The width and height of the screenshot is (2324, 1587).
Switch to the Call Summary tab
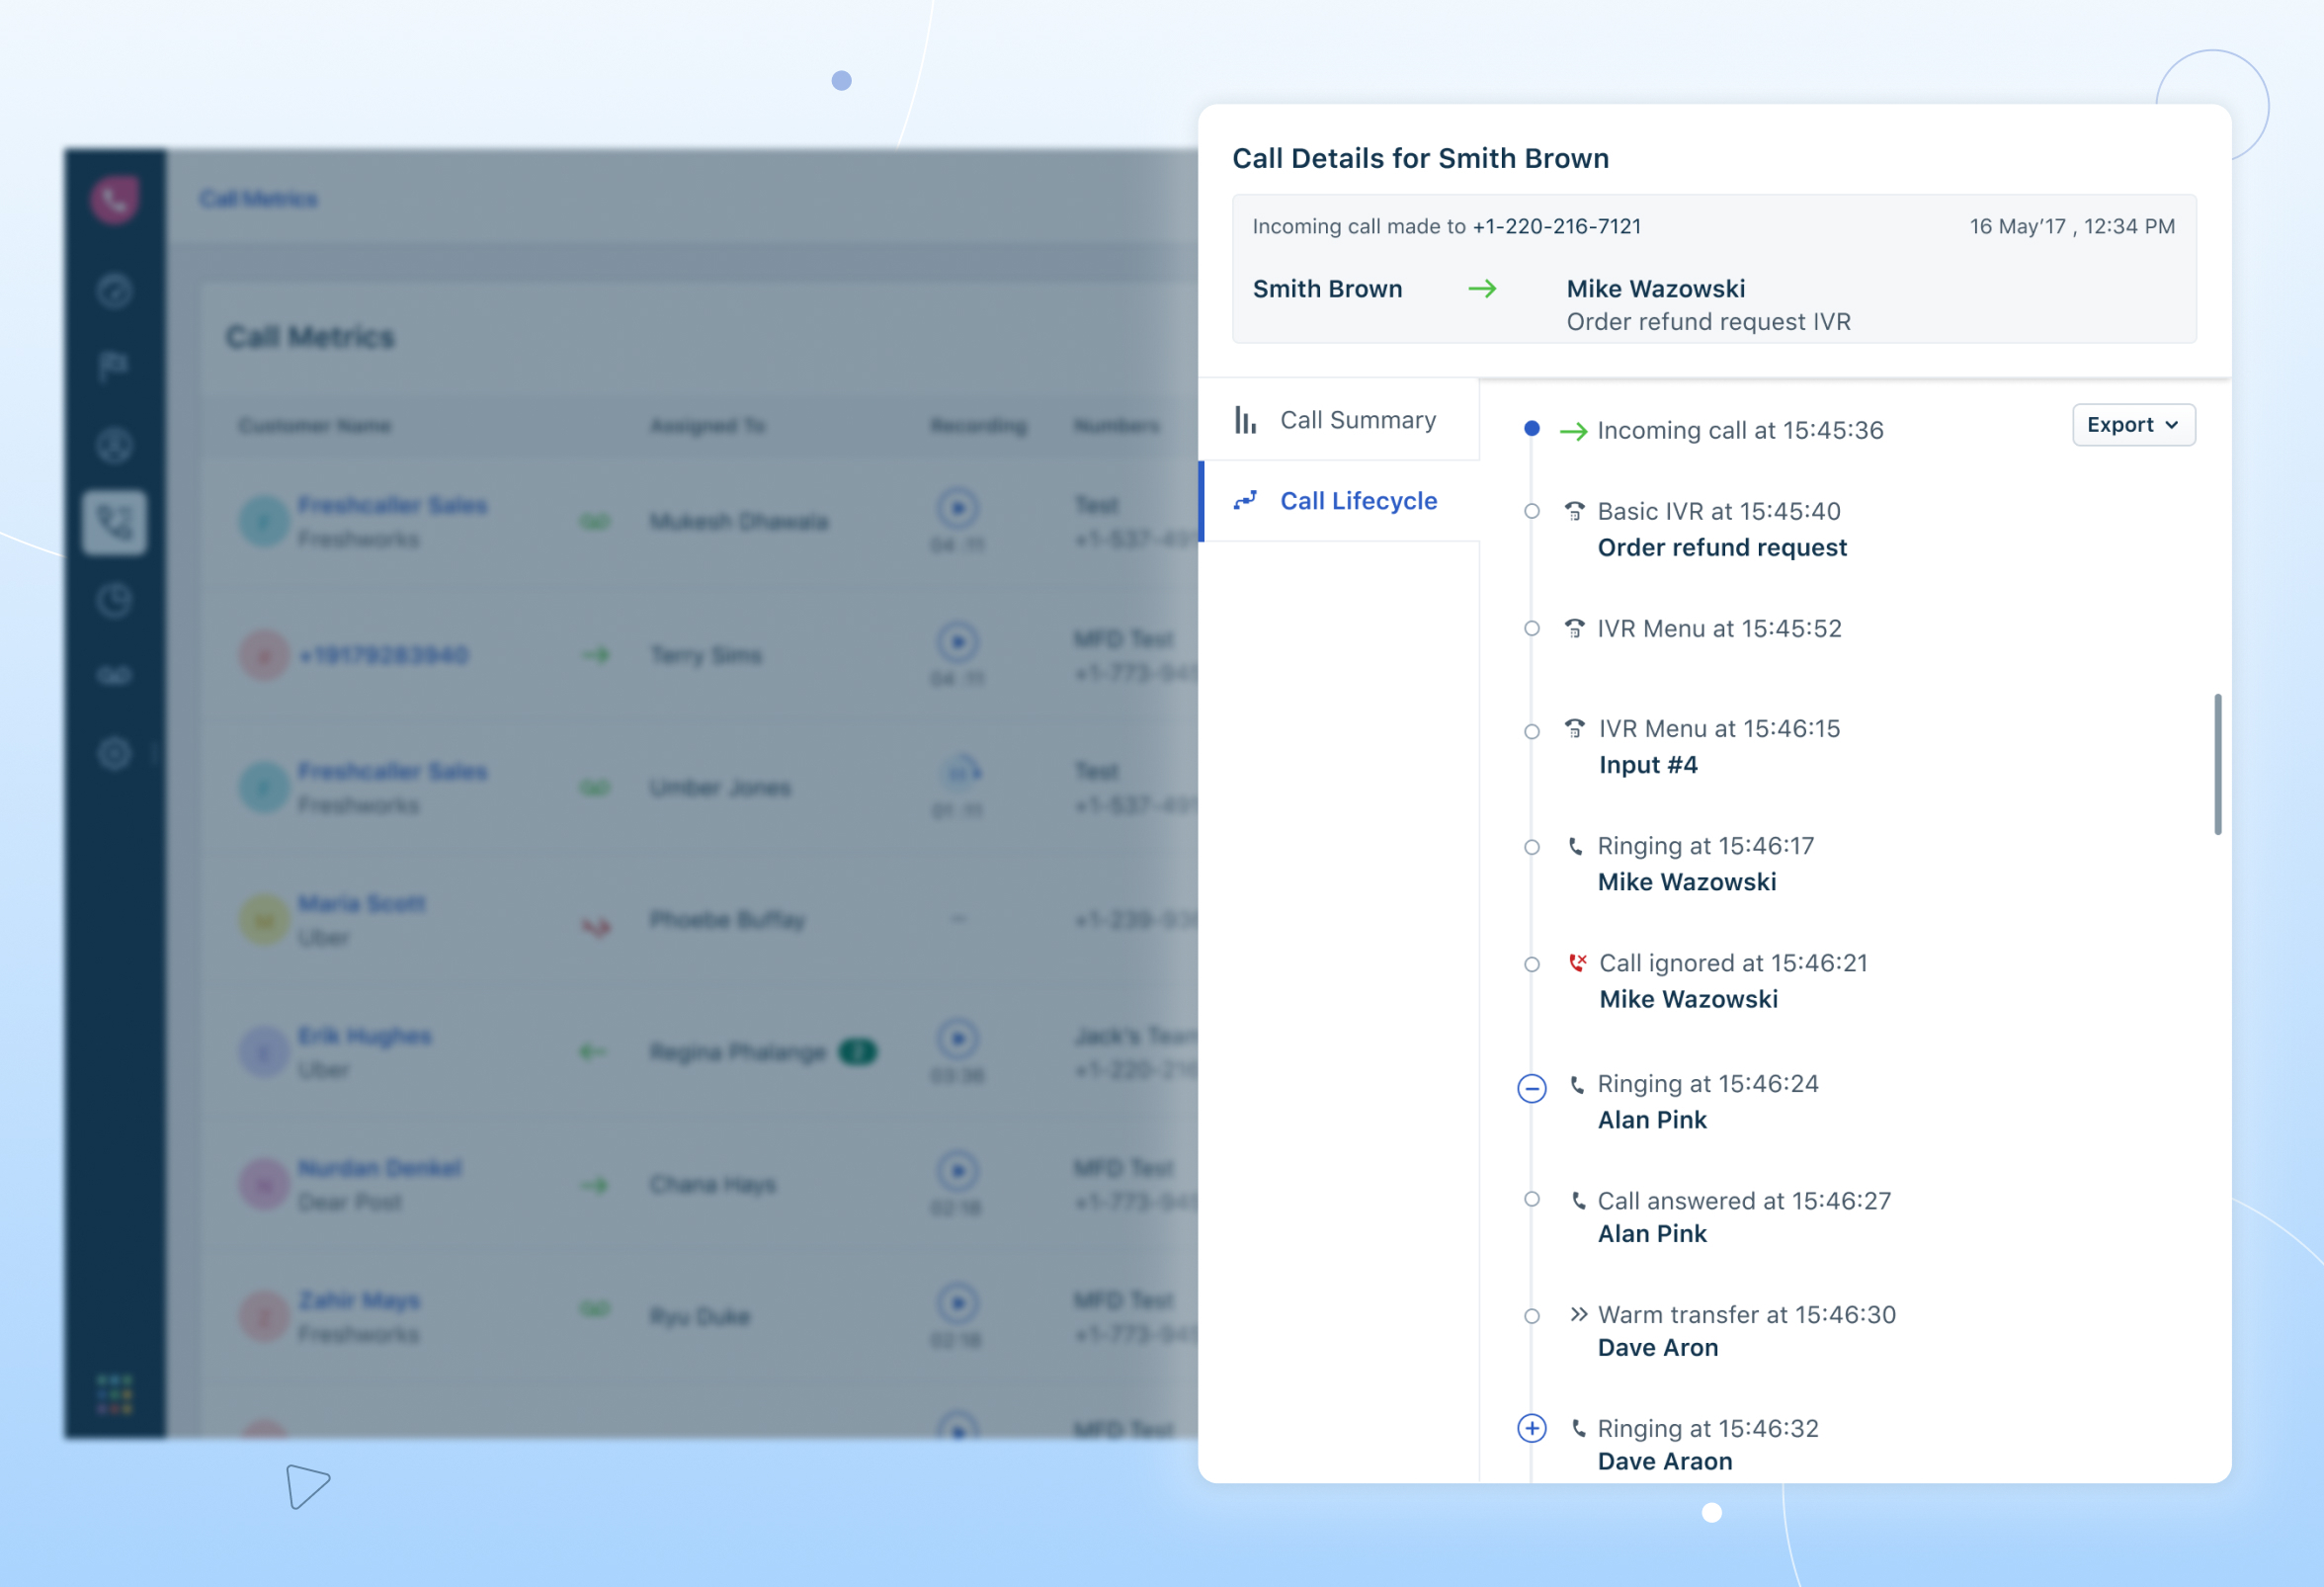1339,420
